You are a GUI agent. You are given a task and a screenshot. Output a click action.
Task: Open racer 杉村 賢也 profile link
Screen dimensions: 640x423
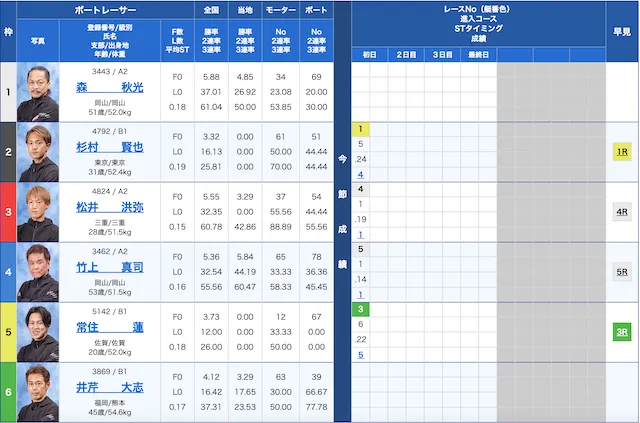pos(109,147)
